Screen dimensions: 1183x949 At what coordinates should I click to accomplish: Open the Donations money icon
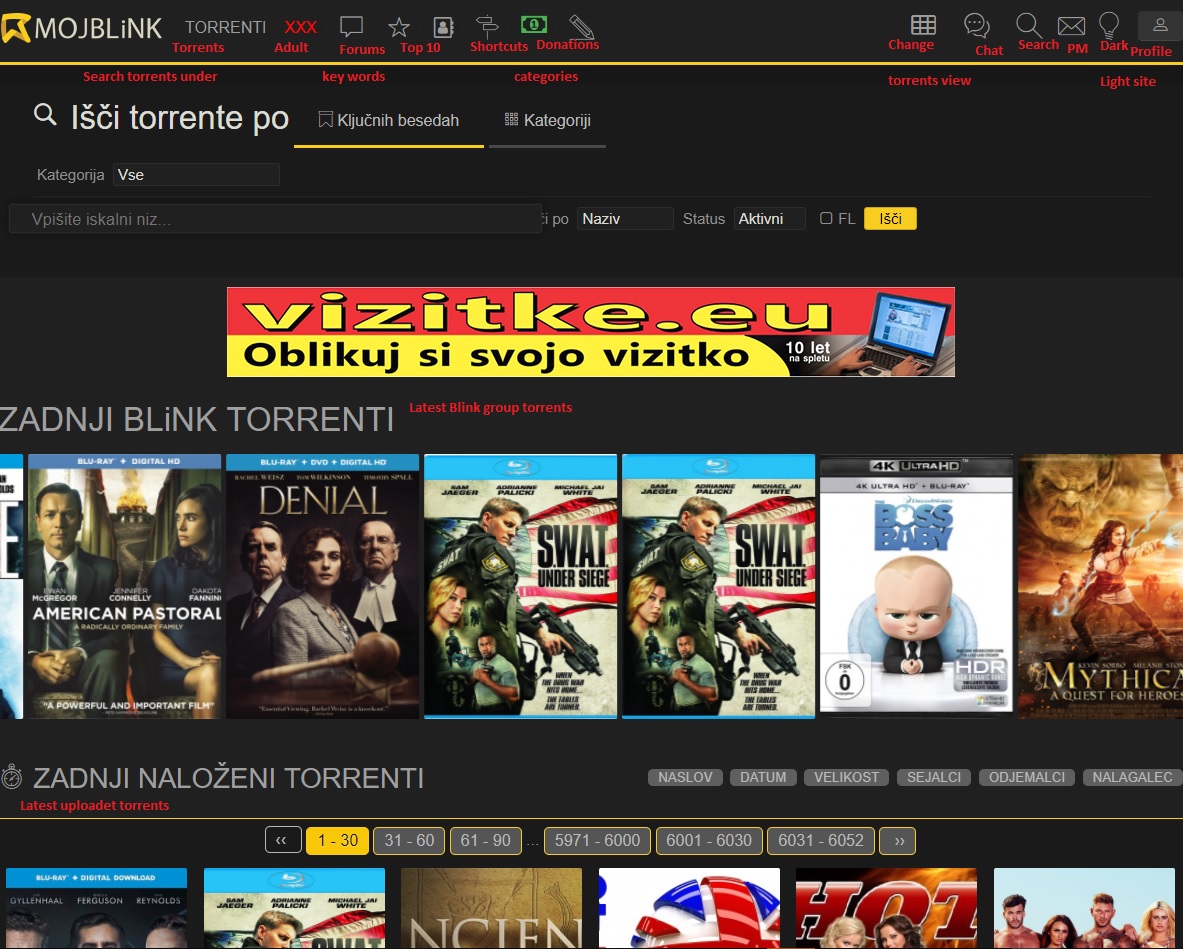pos(534,25)
